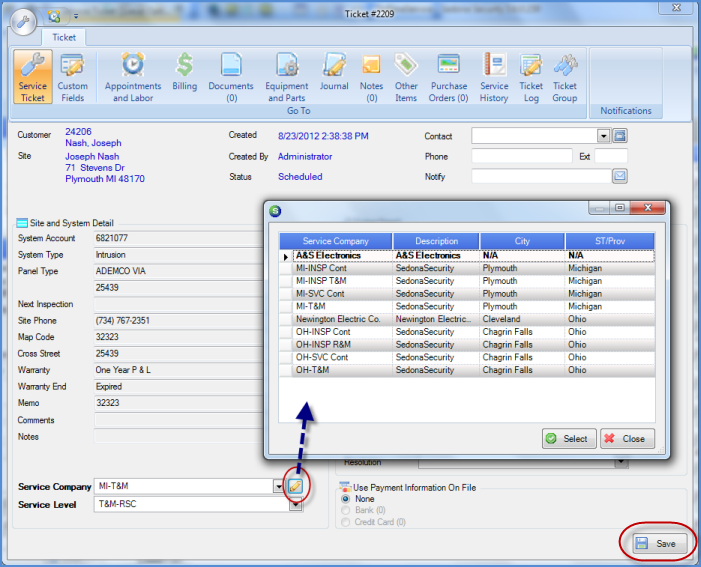701x567 pixels.
Task: Select the None payment radio button
Action: tap(347, 498)
